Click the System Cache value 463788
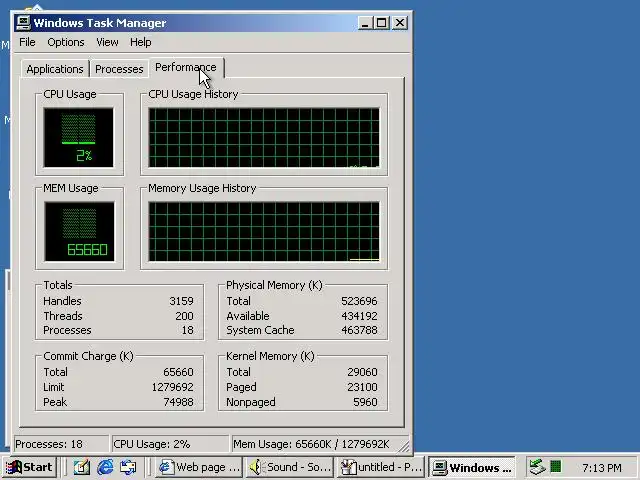The image size is (640, 480). click(359, 330)
